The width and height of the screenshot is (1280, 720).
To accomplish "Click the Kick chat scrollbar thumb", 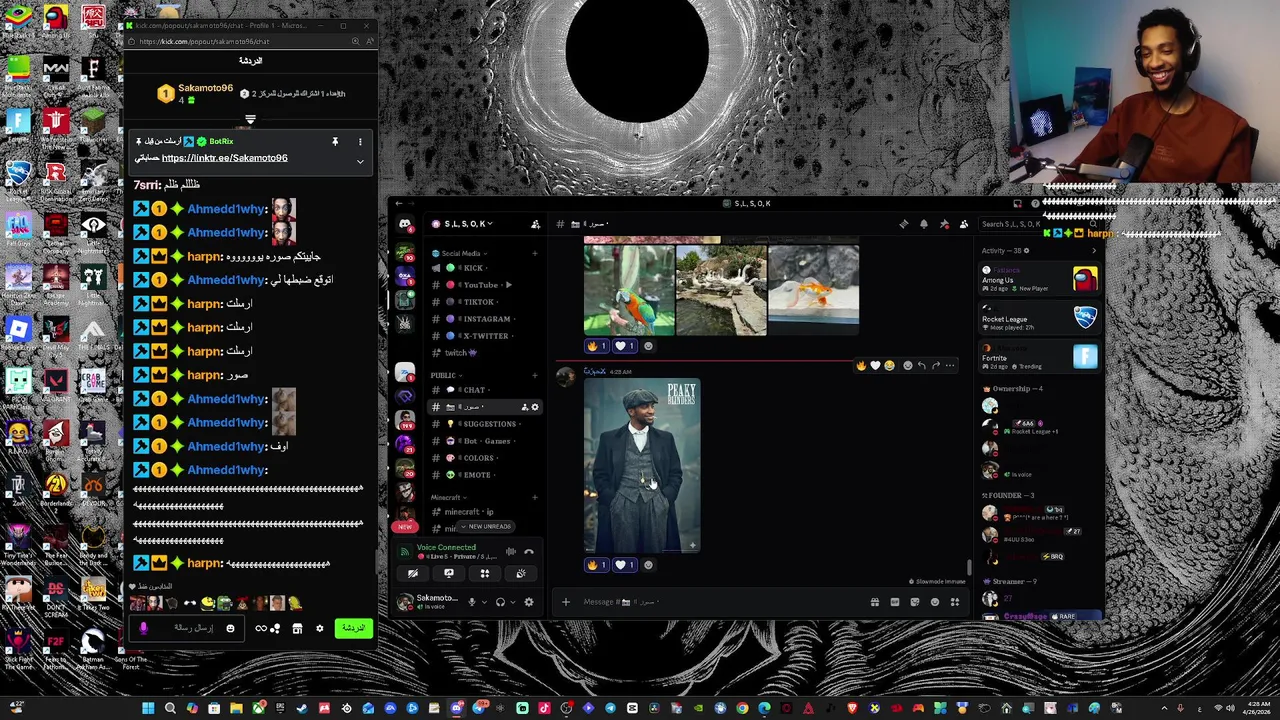I will click(x=376, y=562).
